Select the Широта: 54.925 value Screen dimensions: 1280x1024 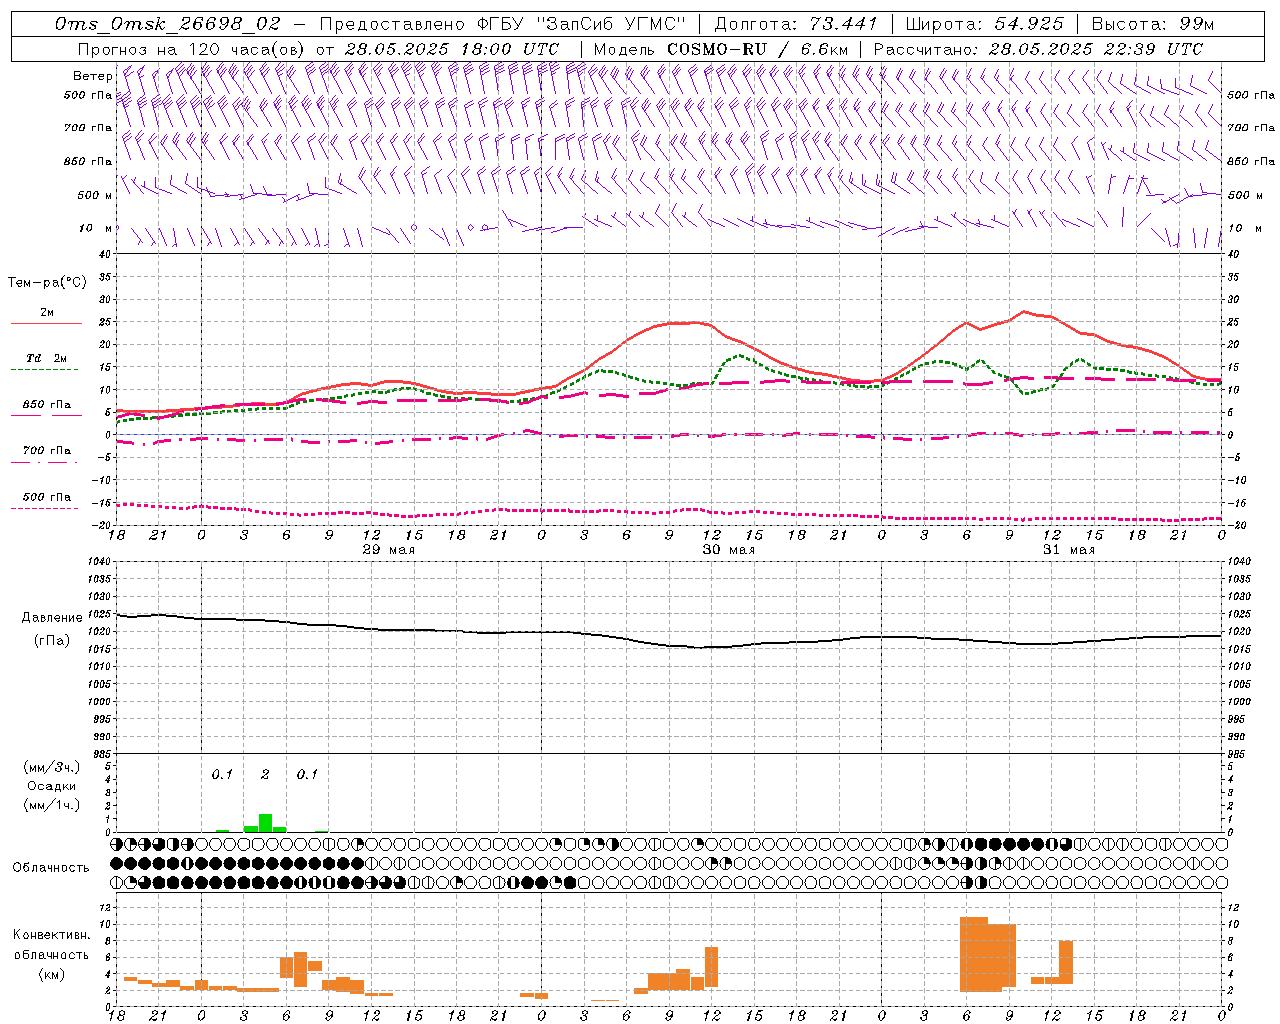click(984, 24)
